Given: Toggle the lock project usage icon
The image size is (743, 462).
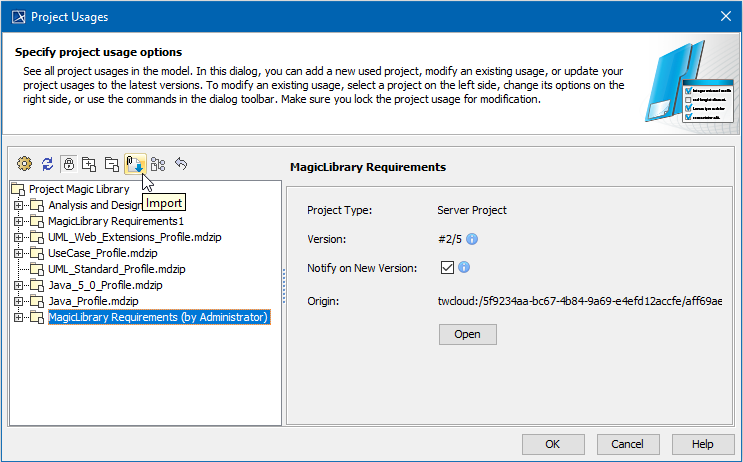Looking at the screenshot, I should pos(68,164).
